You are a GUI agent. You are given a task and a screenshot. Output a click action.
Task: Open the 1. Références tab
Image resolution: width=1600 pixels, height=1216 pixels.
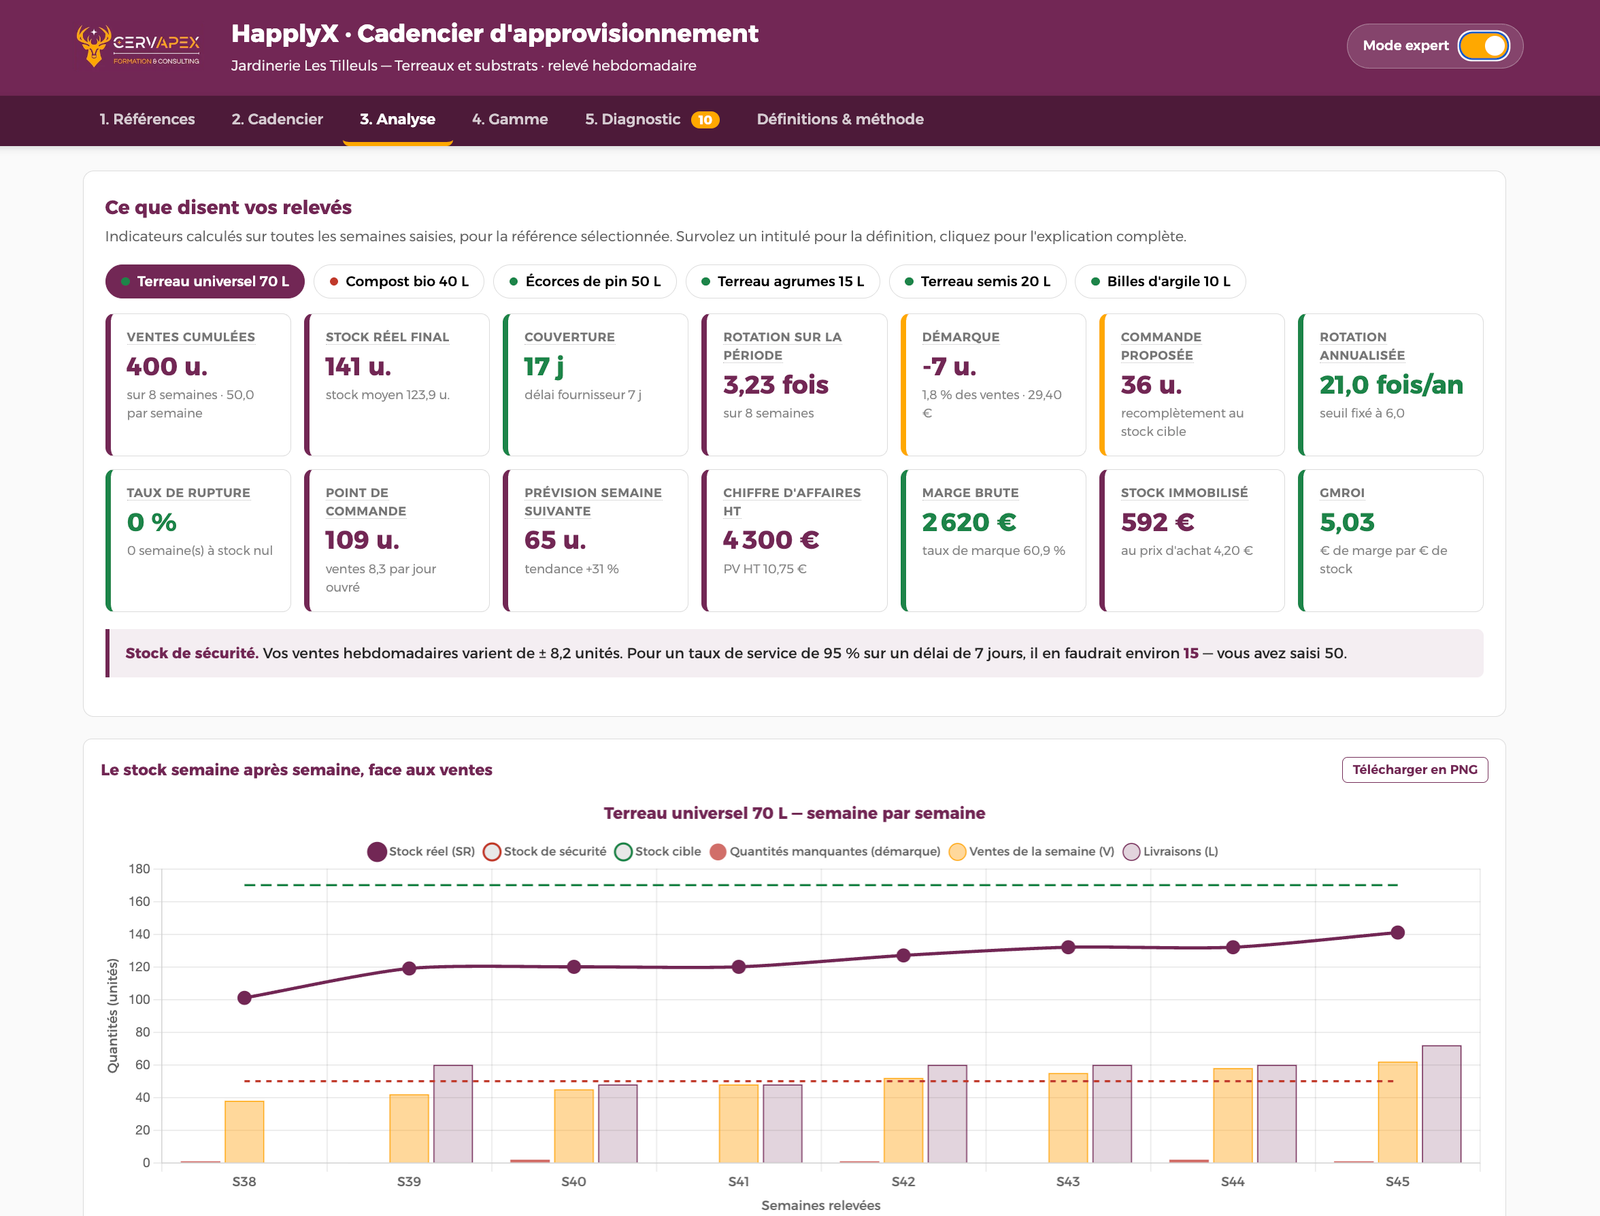click(147, 119)
